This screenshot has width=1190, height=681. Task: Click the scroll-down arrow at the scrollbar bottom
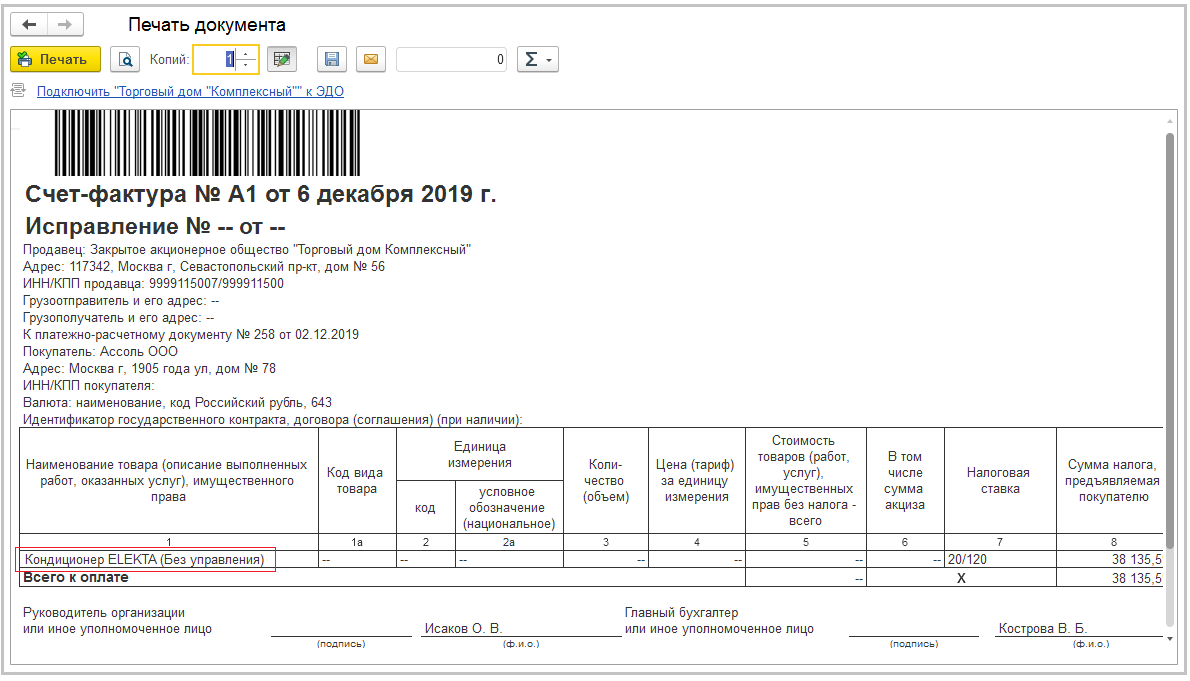[1170, 638]
